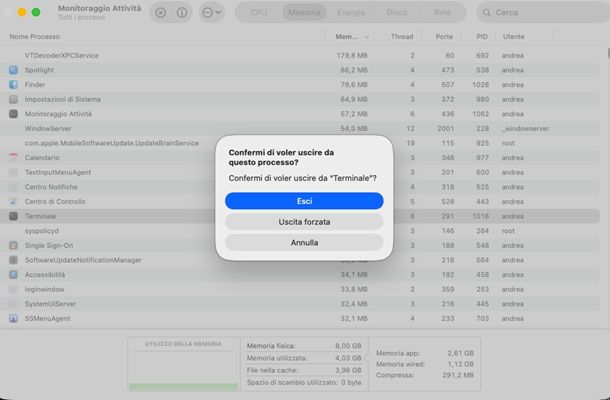Click the _windowserver user cell
This screenshot has width=610, height=400.
click(x=525, y=128)
